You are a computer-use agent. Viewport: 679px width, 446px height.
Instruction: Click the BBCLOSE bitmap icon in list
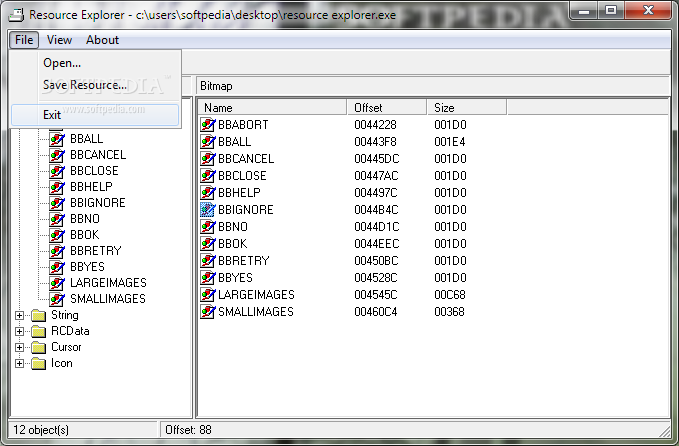tap(208, 175)
